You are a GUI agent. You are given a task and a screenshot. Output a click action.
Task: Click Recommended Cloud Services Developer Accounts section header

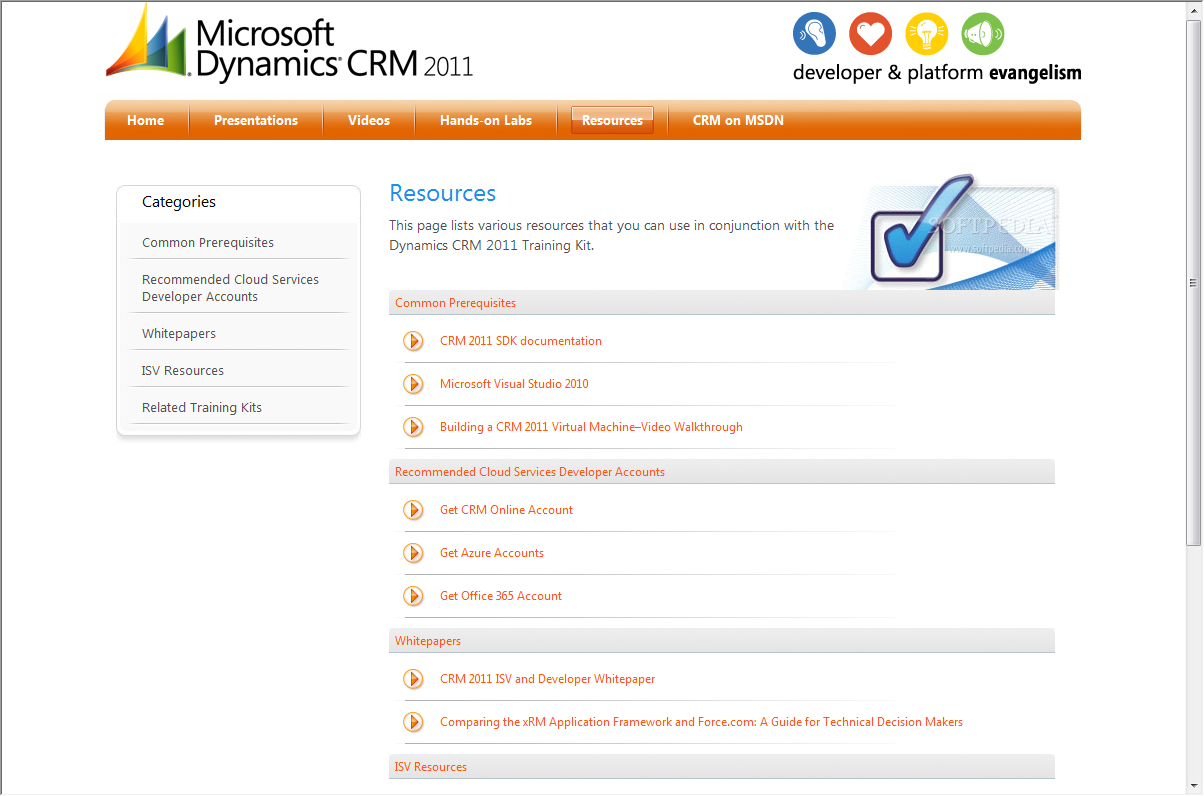click(722, 472)
